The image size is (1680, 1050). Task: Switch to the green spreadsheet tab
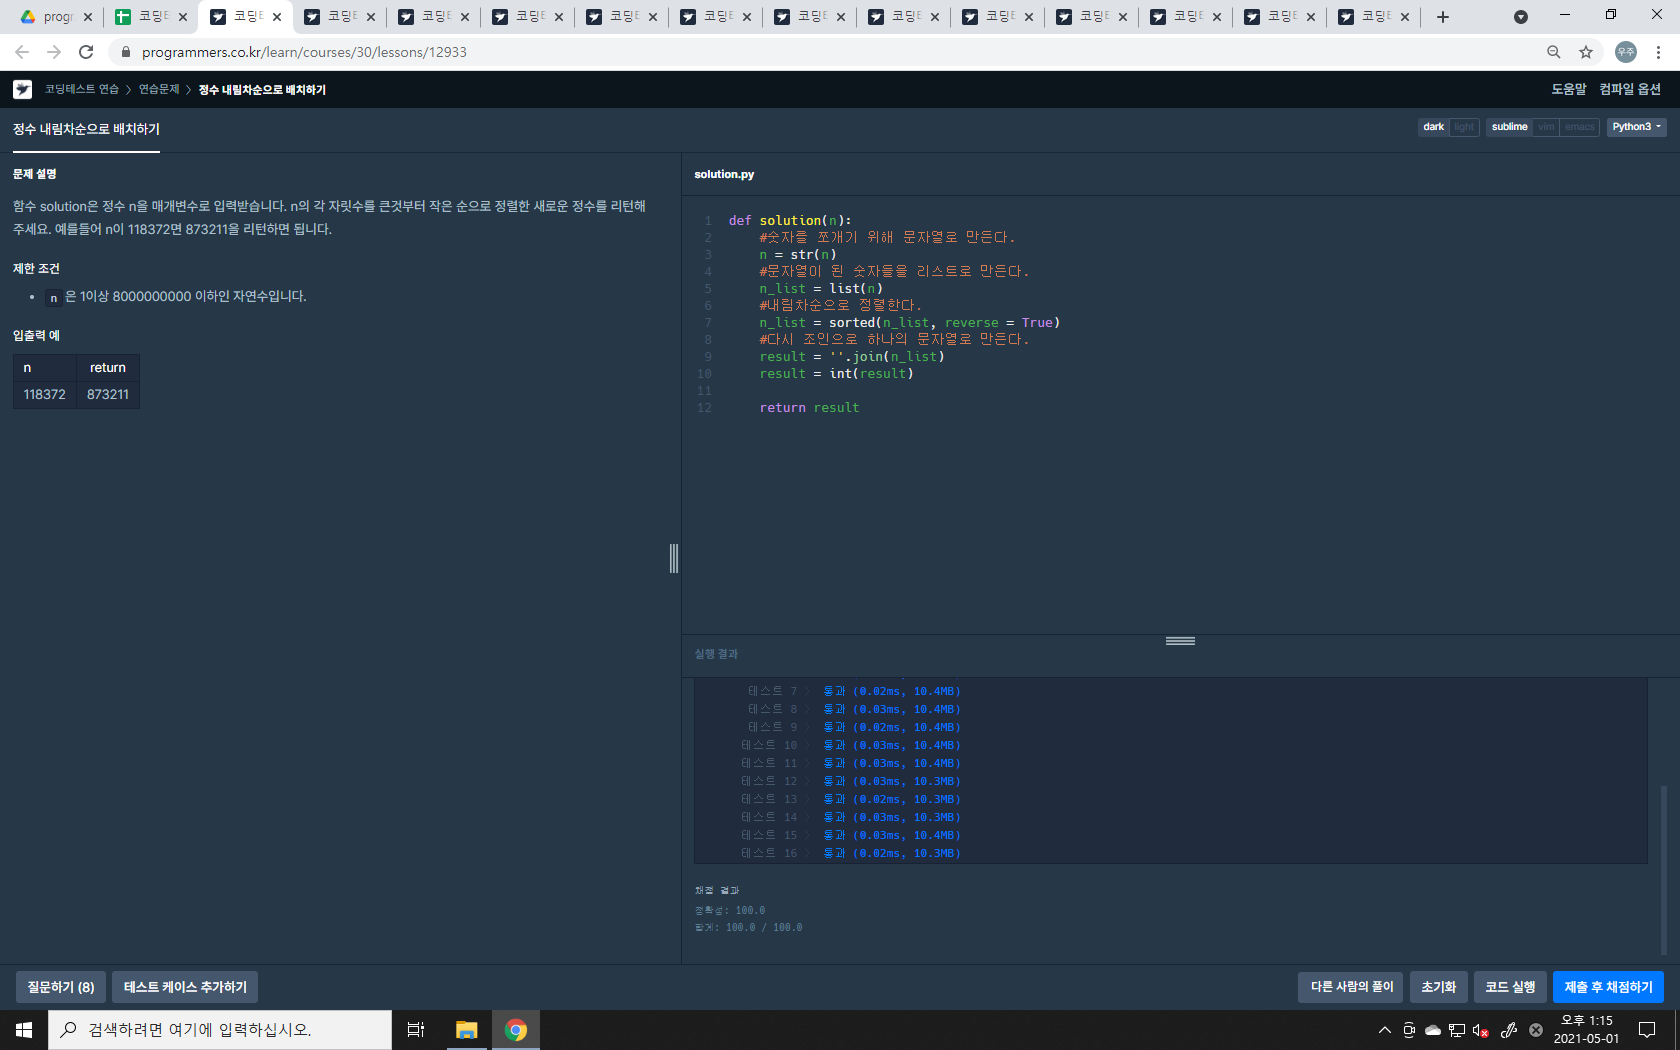click(x=152, y=17)
